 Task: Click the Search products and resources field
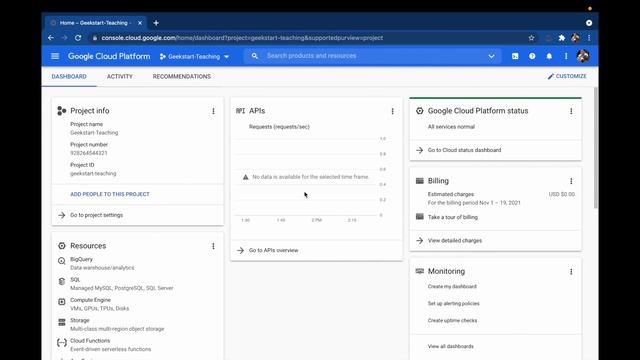(x=373, y=56)
